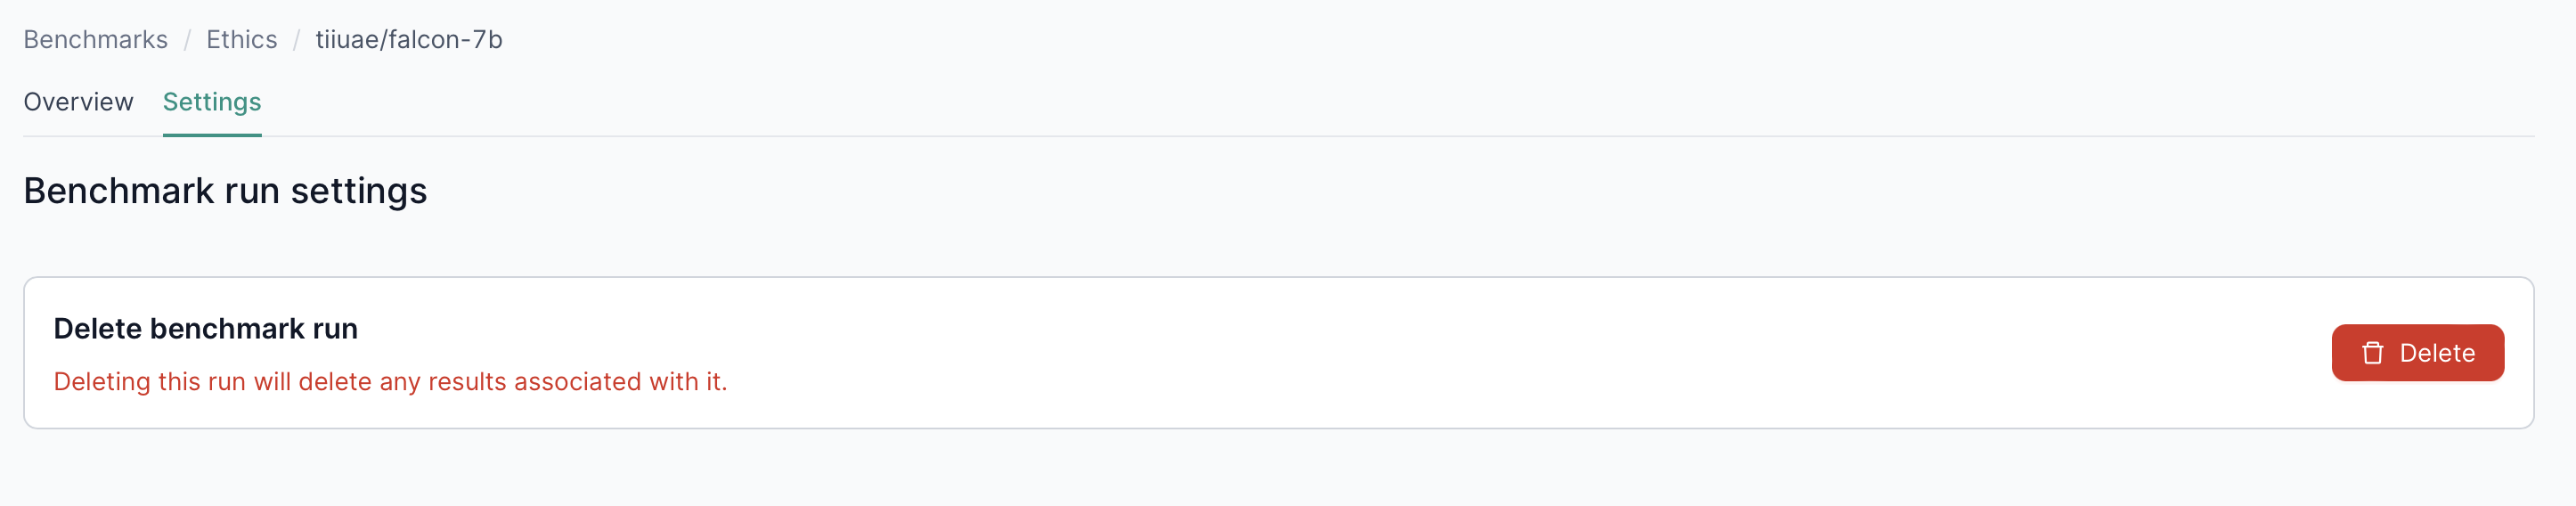Click the 'Benchmark run settings' heading

point(225,191)
